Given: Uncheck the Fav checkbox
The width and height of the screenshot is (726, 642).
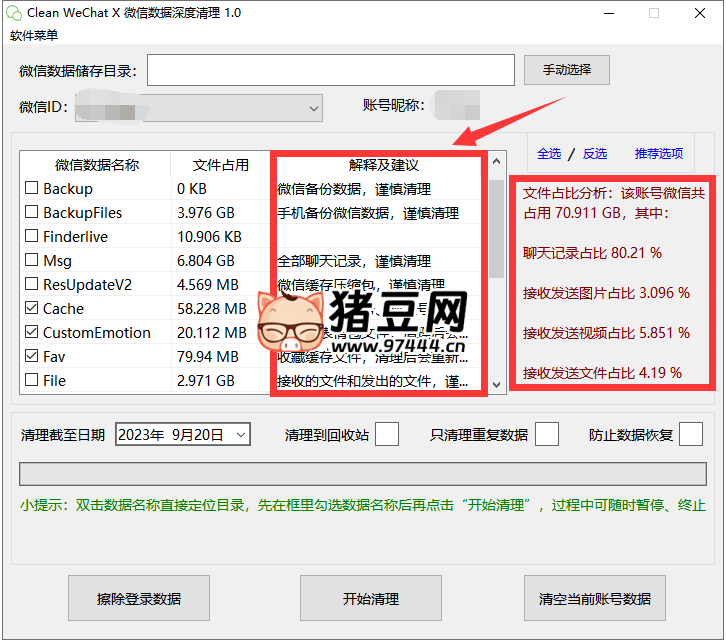Looking at the screenshot, I should coord(31,356).
